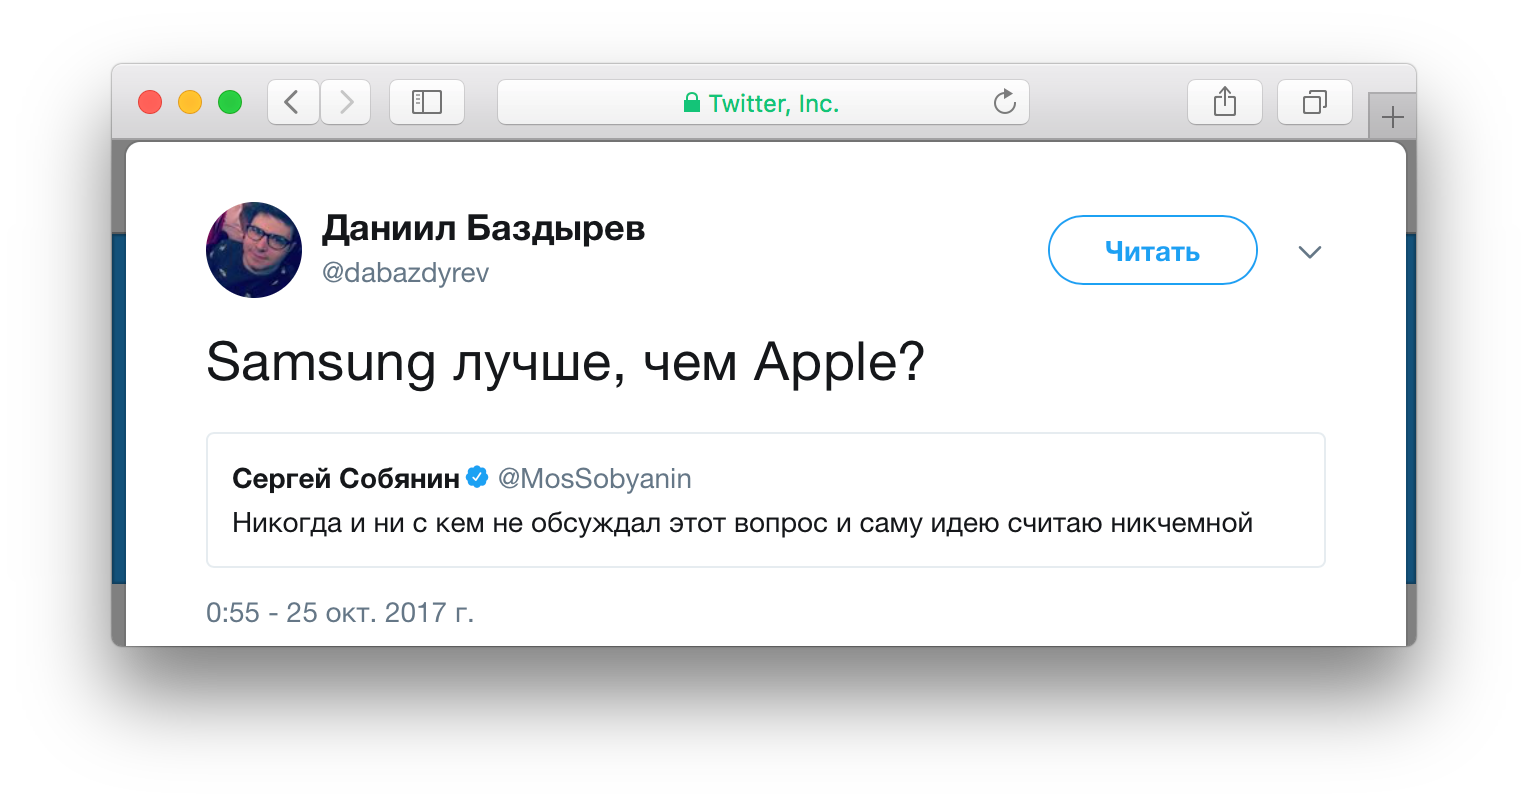This screenshot has height=806, width=1528.
Task: Click the Safari back arrow button
Action: pyautogui.click(x=293, y=102)
